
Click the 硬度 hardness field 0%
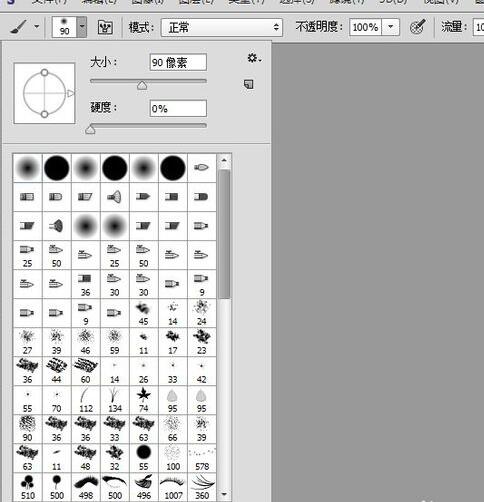pyautogui.click(x=178, y=108)
